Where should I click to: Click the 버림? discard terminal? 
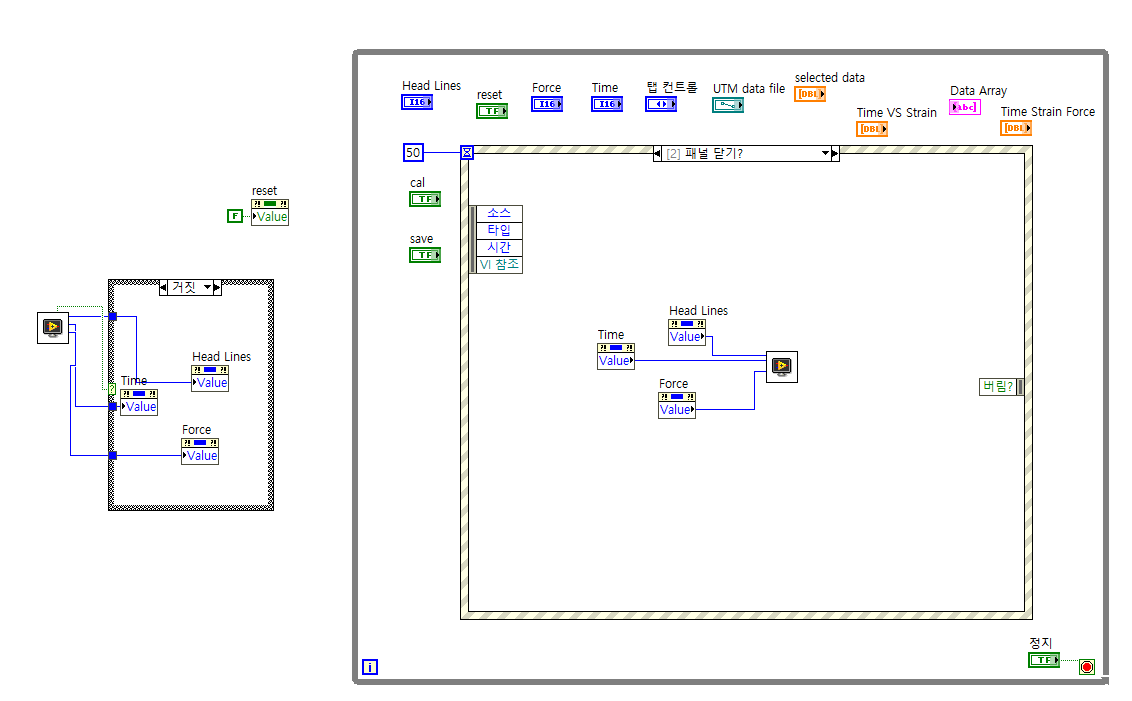coord(999,387)
